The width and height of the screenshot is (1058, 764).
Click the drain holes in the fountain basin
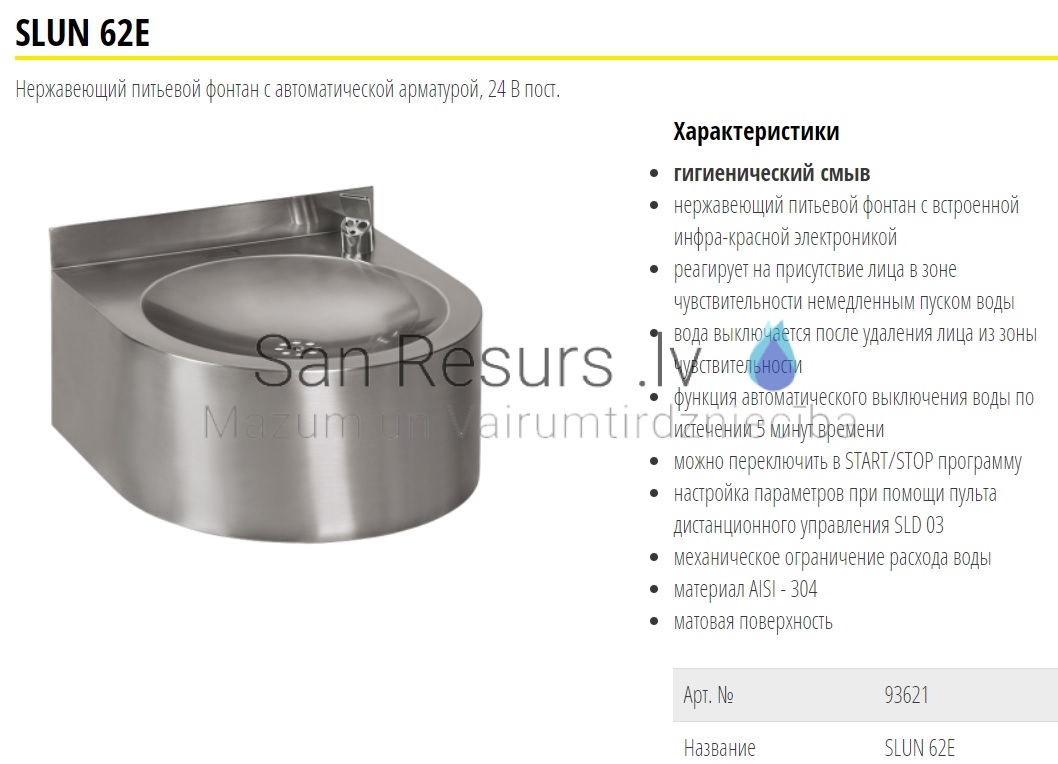(295, 347)
